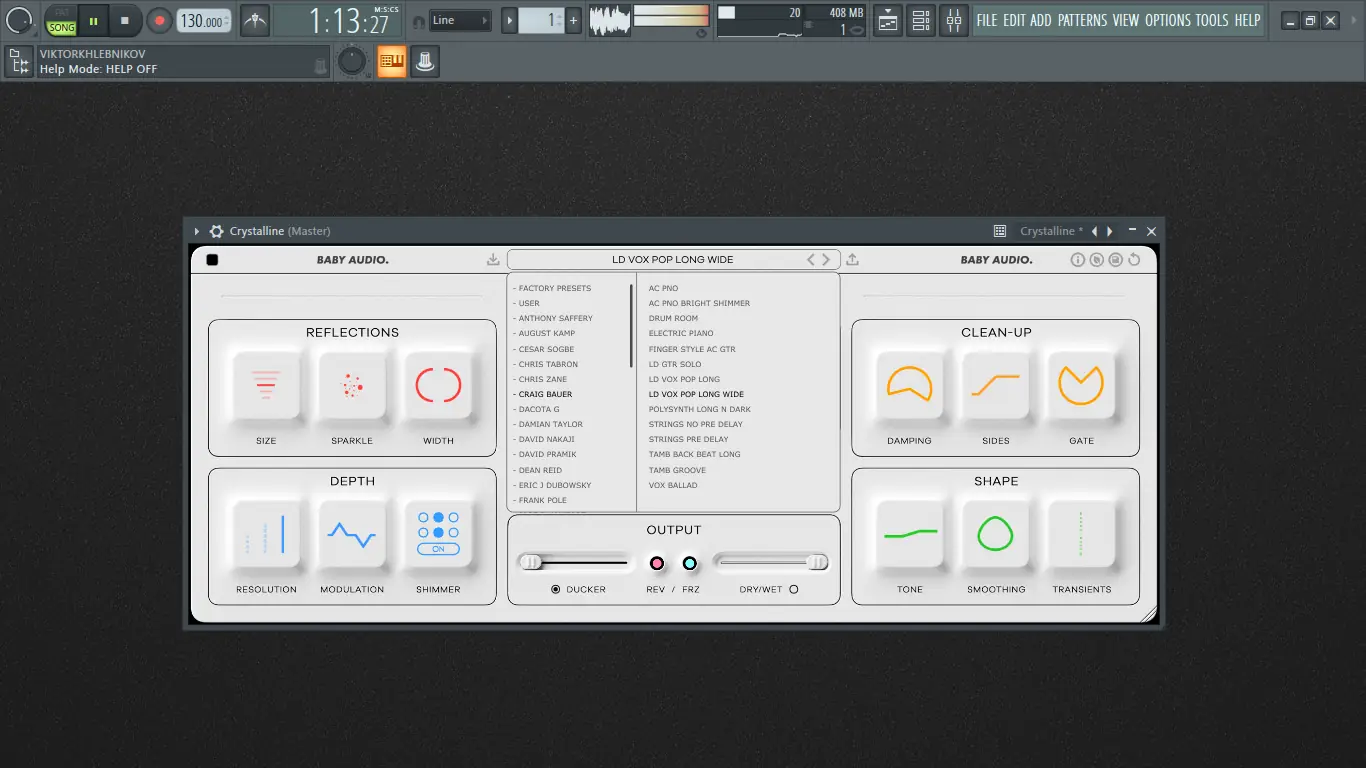Select the Width control icon
Viewport: 1366px width, 768px height.
pyautogui.click(x=438, y=385)
